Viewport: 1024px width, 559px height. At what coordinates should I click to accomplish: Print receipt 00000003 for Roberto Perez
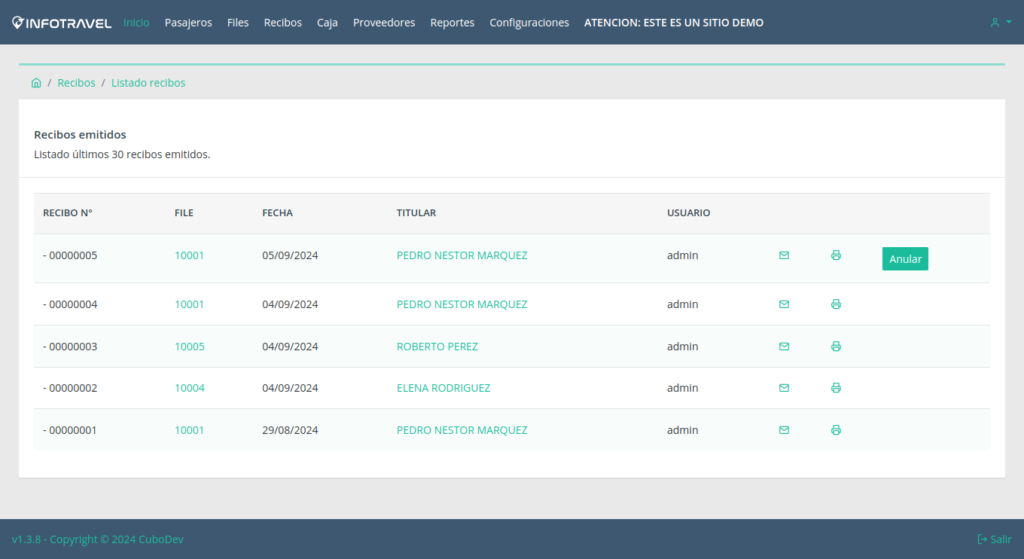coord(836,346)
